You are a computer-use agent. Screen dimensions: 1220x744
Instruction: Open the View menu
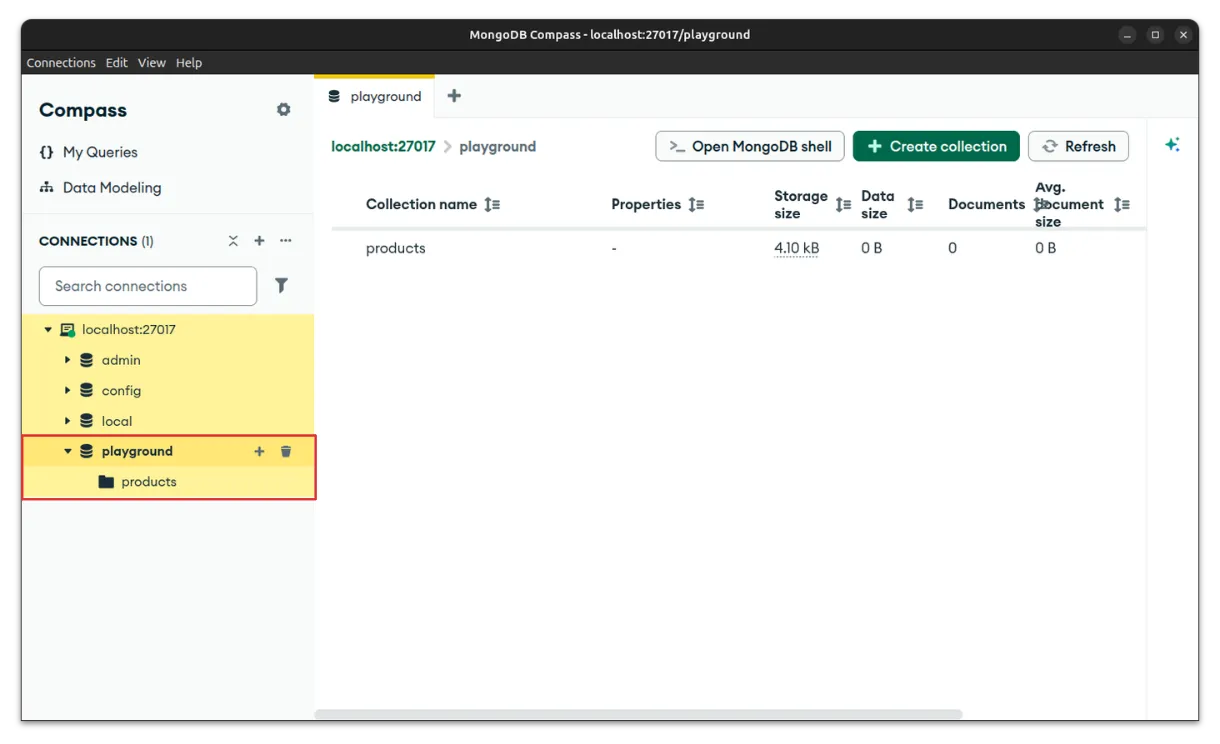151,62
